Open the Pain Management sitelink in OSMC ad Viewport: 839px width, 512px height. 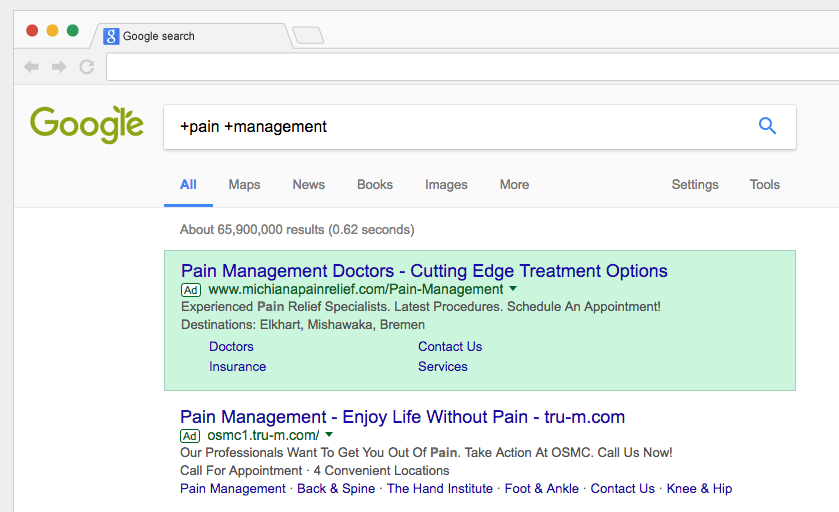click(x=233, y=488)
